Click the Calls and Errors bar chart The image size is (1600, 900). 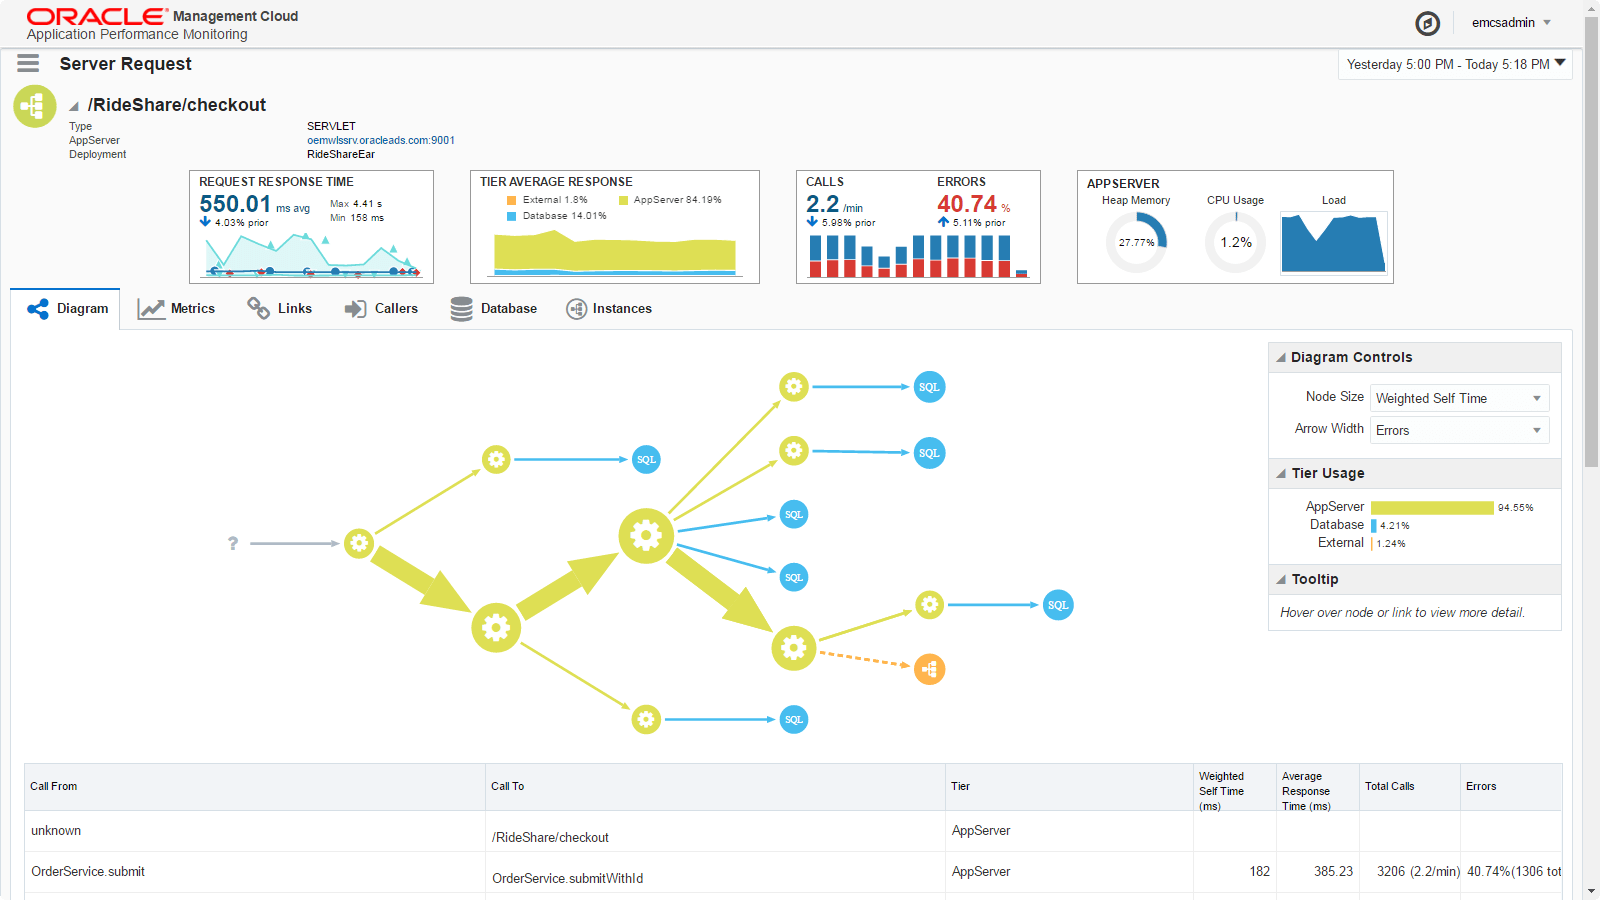918,255
